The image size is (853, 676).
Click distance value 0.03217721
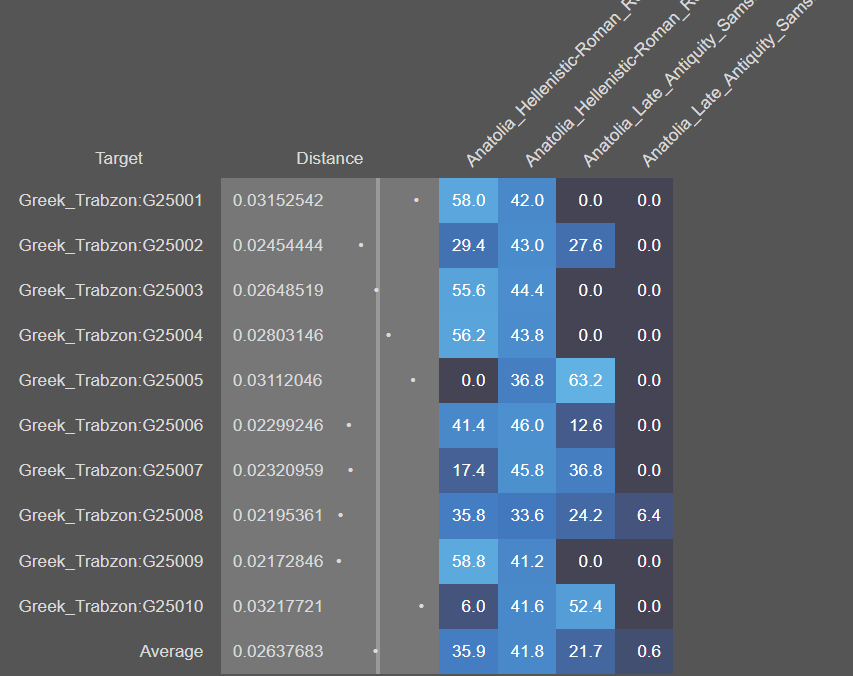tap(277, 606)
